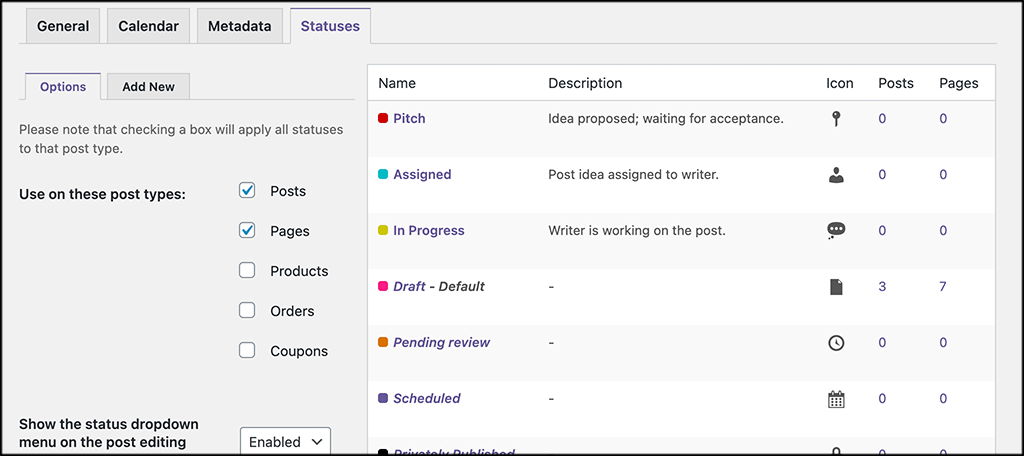Enable the Products post type checkbox

(247, 271)
